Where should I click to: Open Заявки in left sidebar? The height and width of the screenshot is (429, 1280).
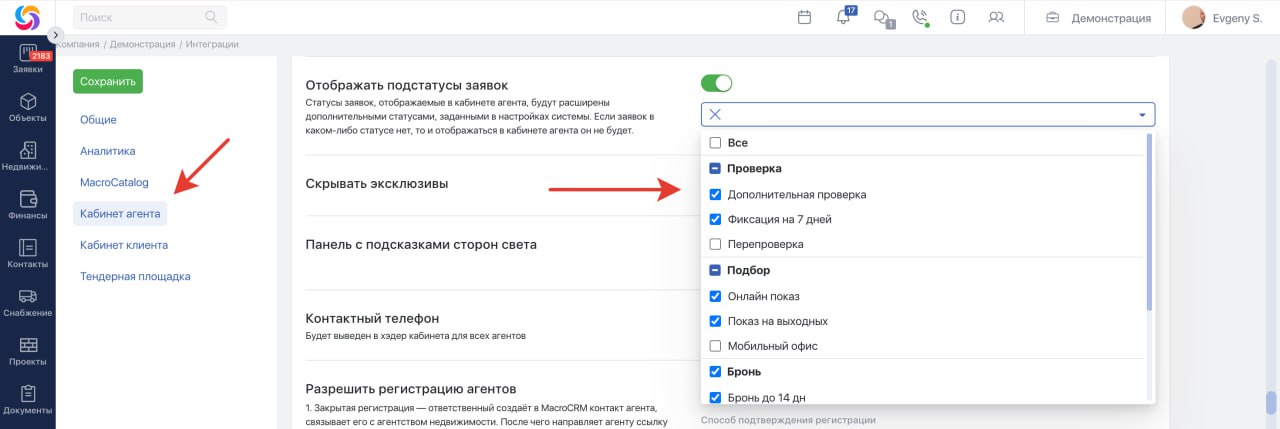(x=27, y=60)
